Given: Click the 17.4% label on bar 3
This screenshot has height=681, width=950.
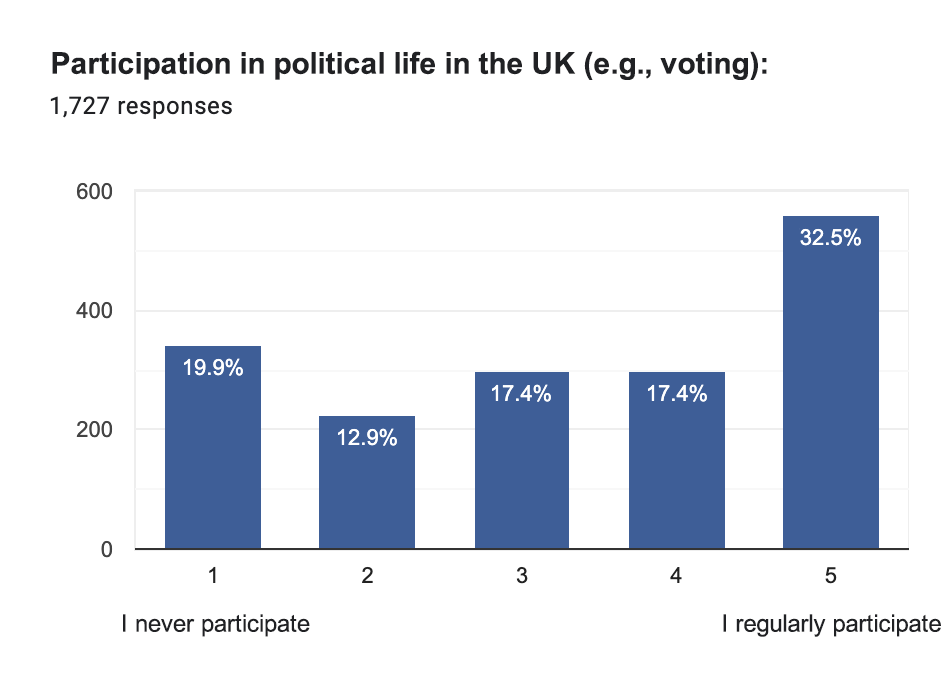Looking at the screenshot, I should pos(522,394).
